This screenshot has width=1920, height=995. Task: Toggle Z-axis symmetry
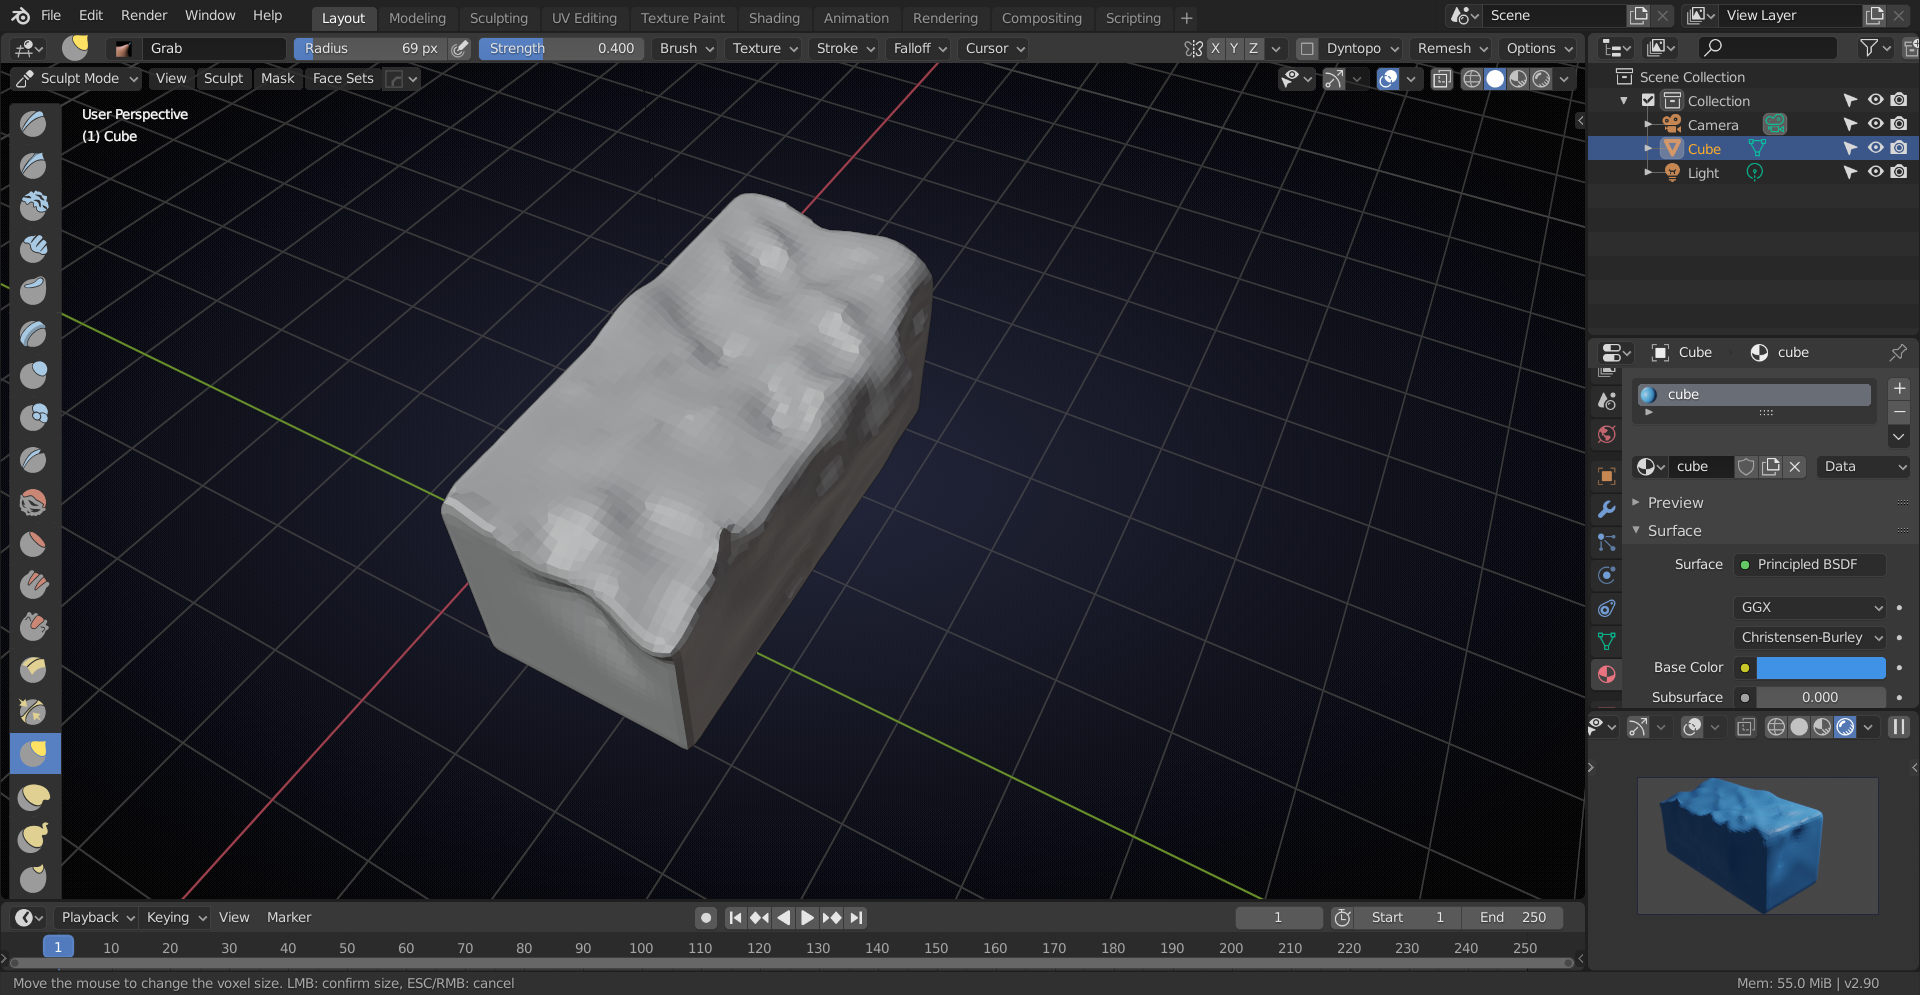pyautogui.click(x=1253, y=48)
